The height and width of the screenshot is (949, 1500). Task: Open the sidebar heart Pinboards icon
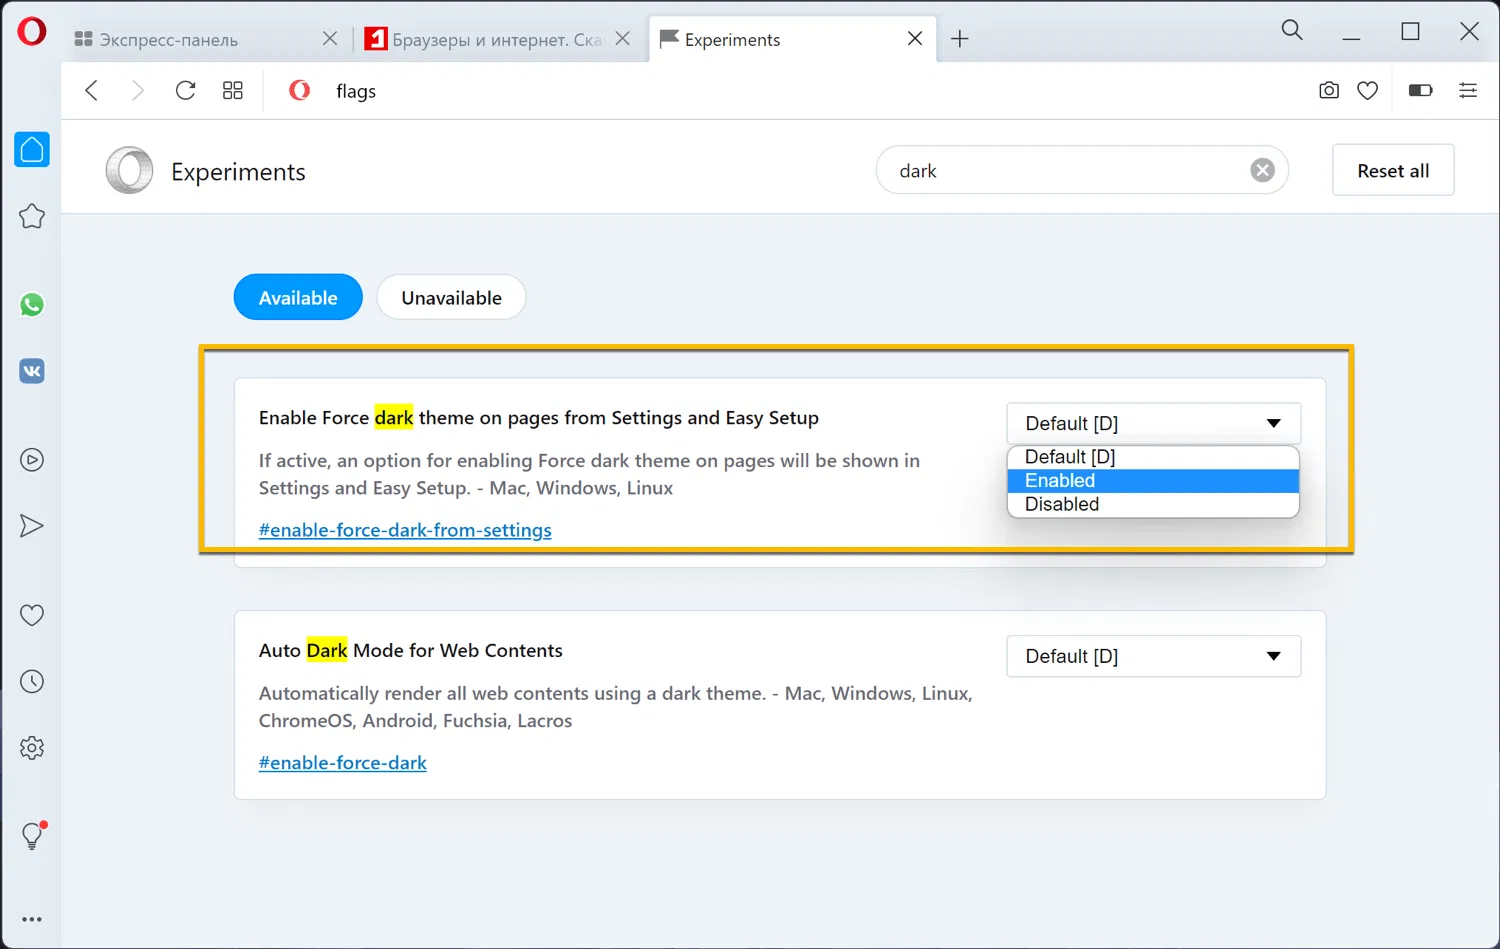(32, 615)
